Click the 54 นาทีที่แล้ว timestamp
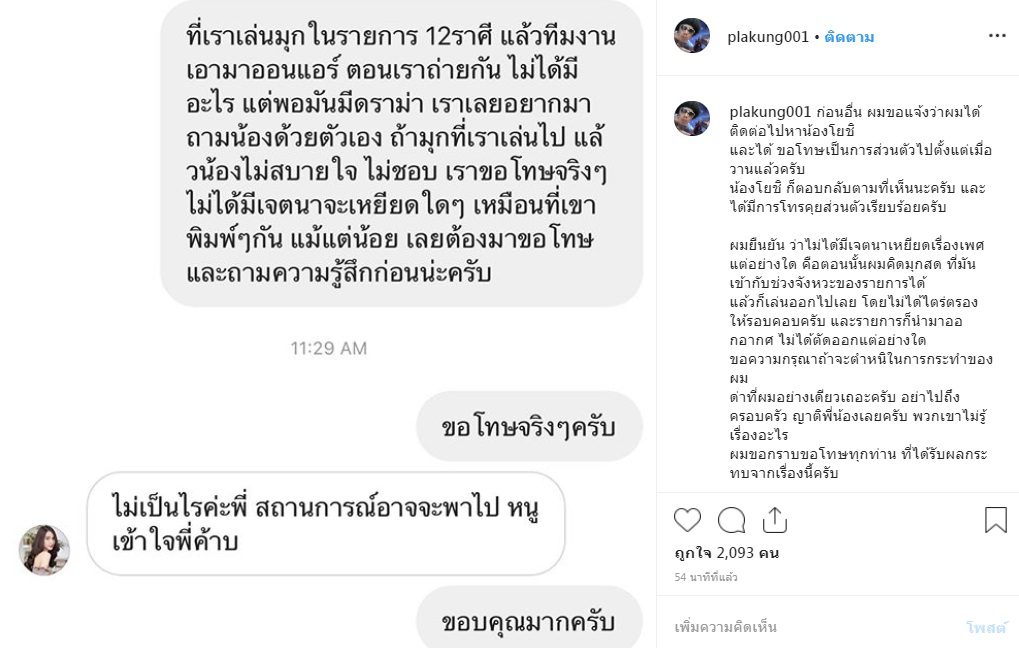This screenshot has width=1019, height=648. click(x=706, y=577)
